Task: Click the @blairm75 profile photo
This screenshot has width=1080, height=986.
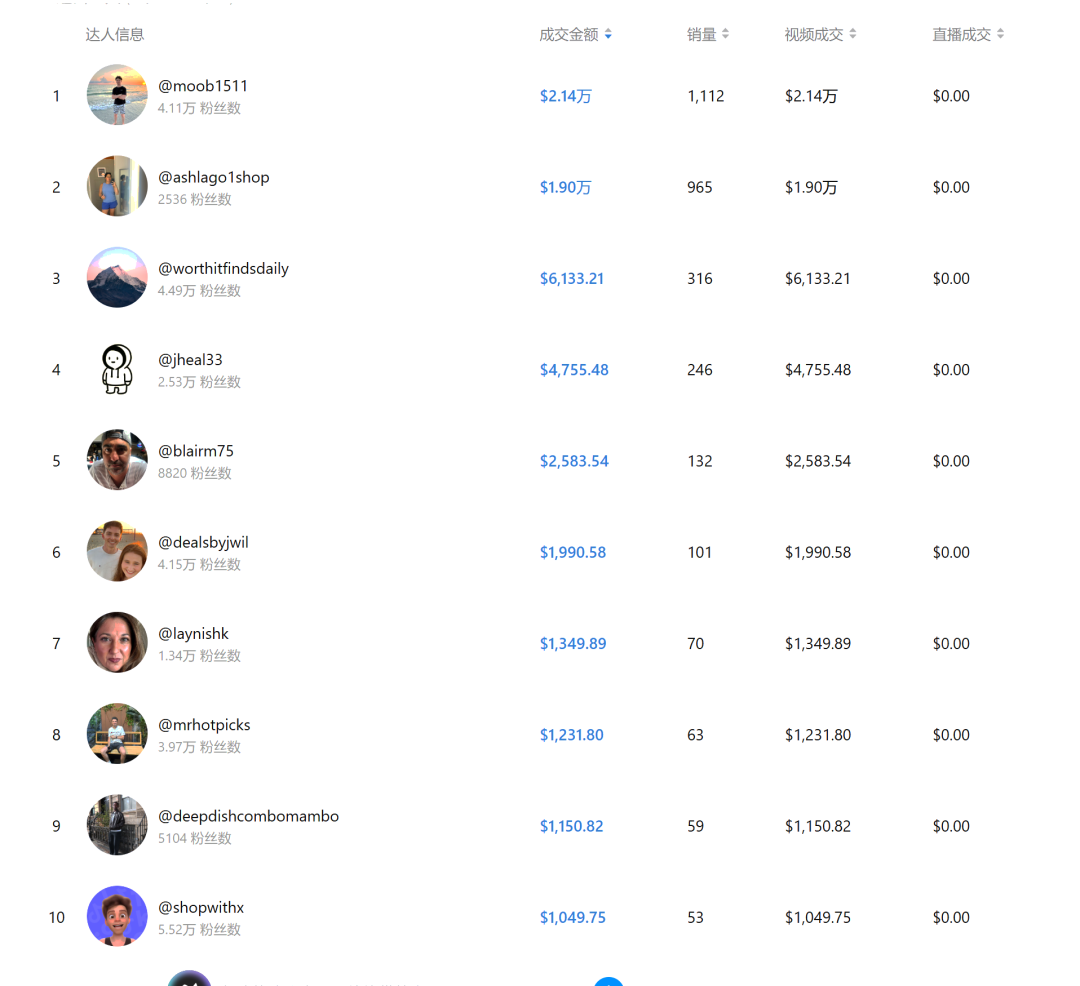Action: [x=117, y=460]
